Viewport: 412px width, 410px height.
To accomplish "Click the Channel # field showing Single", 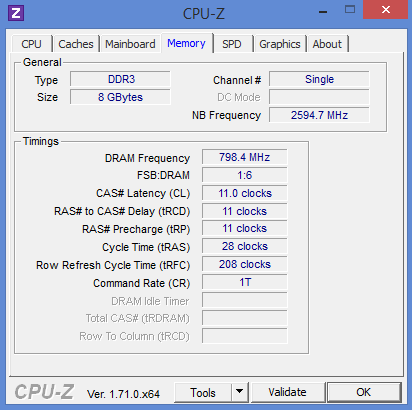I will pos(319,79).
